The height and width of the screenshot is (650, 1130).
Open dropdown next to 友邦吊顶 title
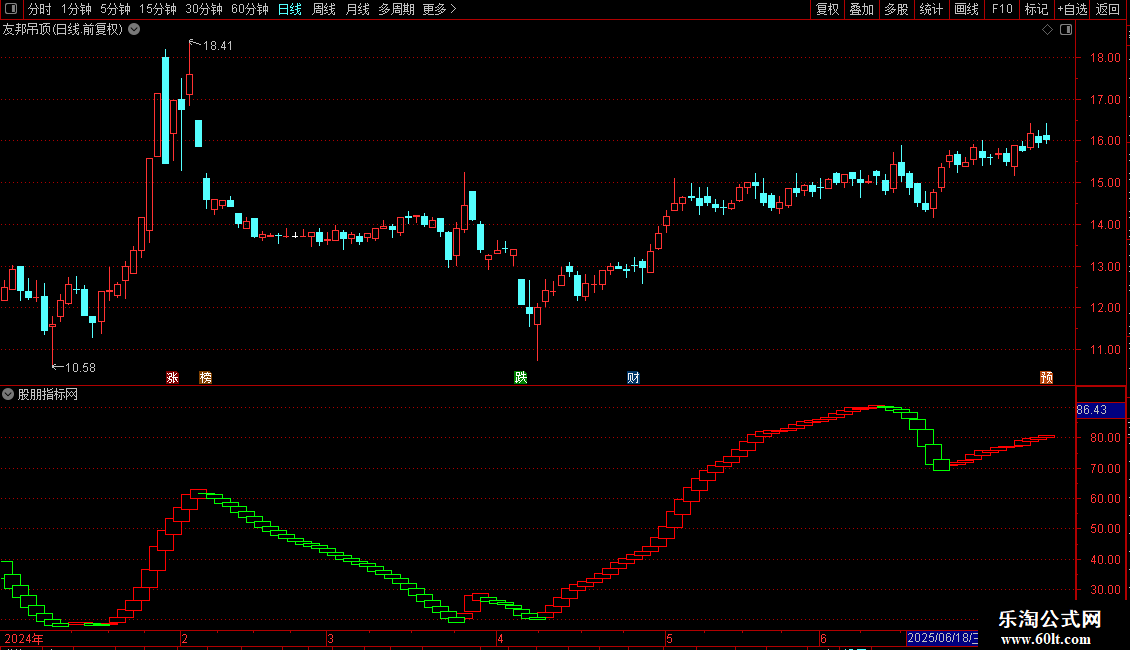click(x=134, y=30)
